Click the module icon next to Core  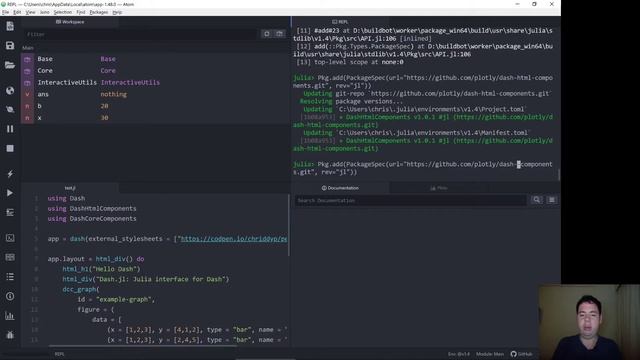pos(27,71)
